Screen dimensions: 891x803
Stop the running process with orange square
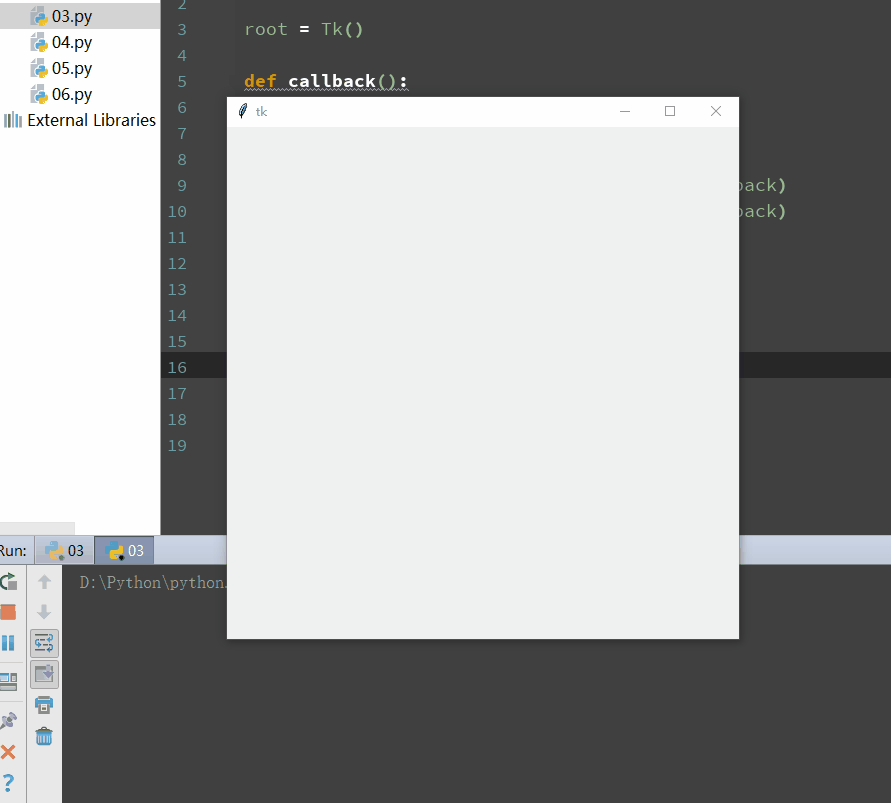(x=8, y=612)
